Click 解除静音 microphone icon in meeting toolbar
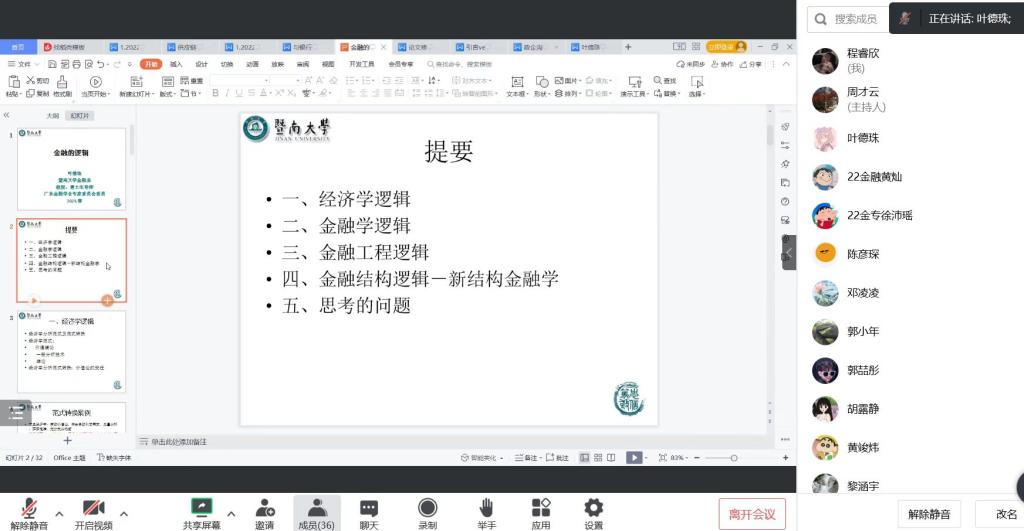This screenshot has width=1024, height=531. point(29,508)
